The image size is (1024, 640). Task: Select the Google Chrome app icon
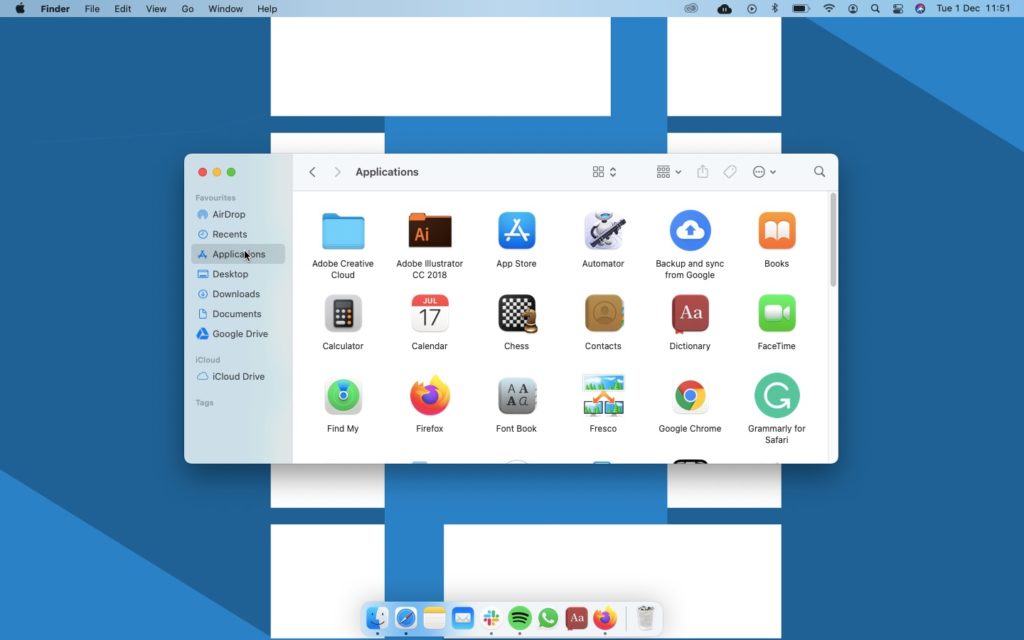690,396
